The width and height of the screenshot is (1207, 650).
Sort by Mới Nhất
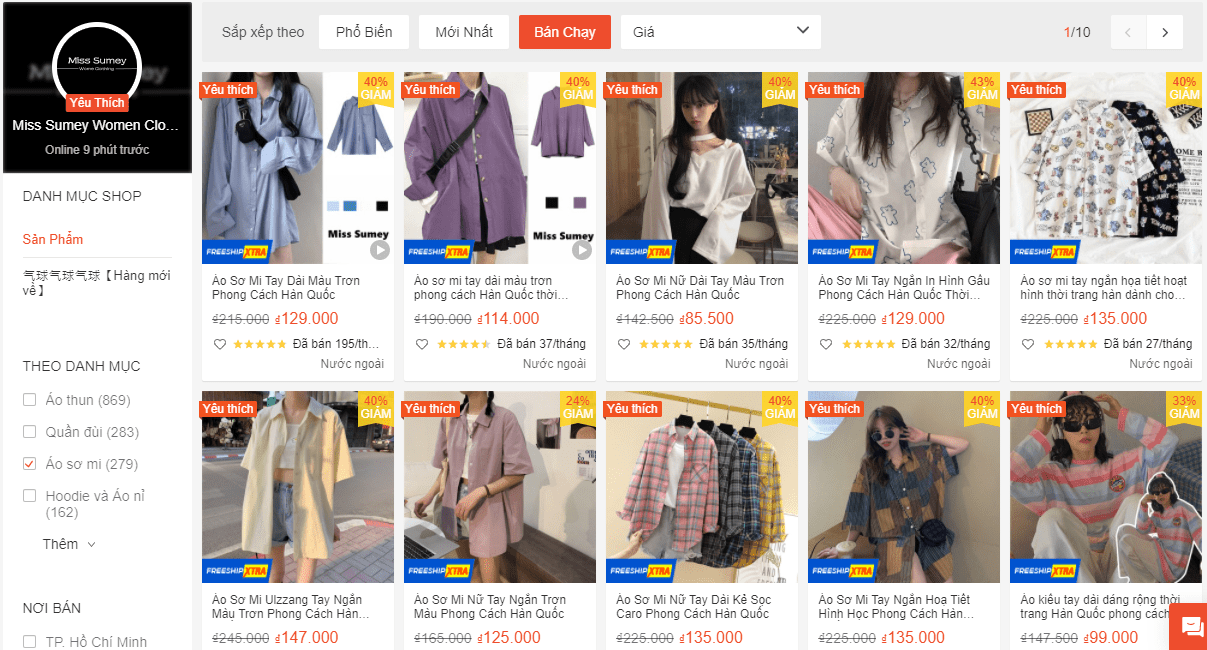[x=464, y=32]
